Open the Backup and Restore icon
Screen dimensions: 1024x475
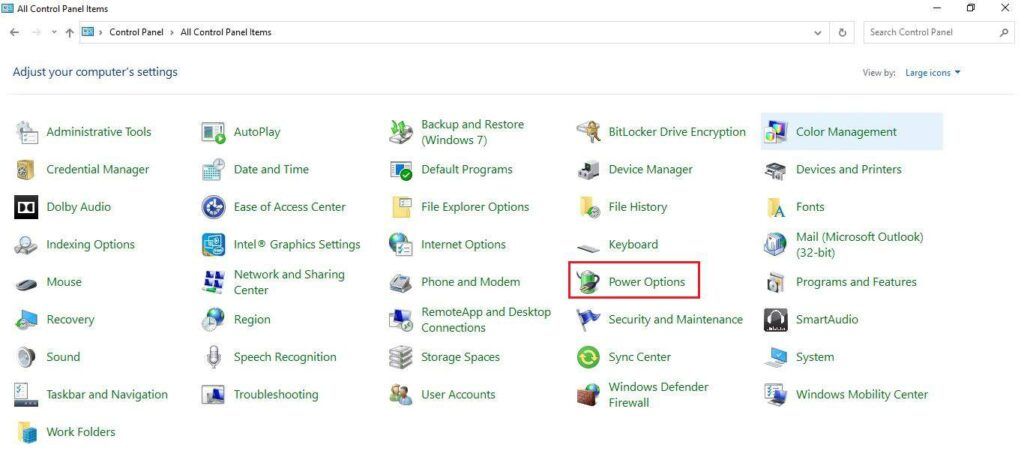(x=400, y=132)
